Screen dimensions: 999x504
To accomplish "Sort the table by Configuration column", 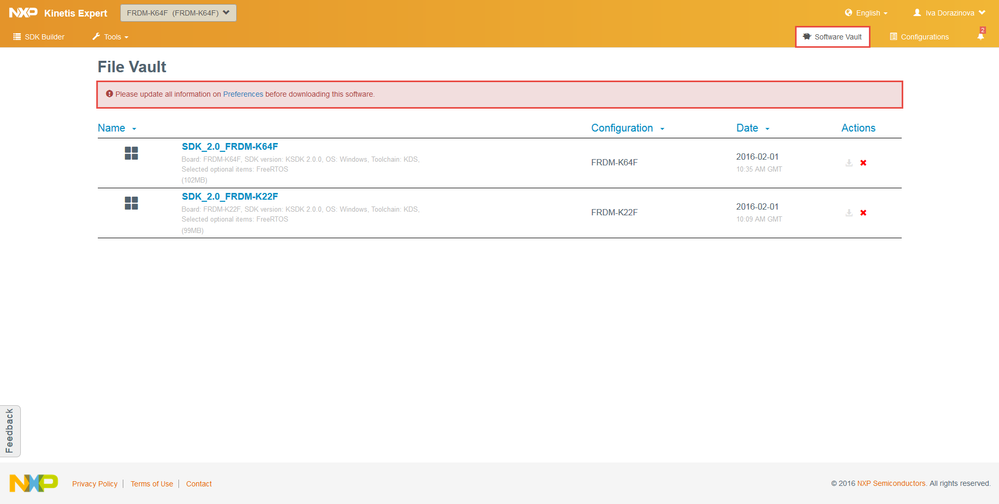I will 628,128.
